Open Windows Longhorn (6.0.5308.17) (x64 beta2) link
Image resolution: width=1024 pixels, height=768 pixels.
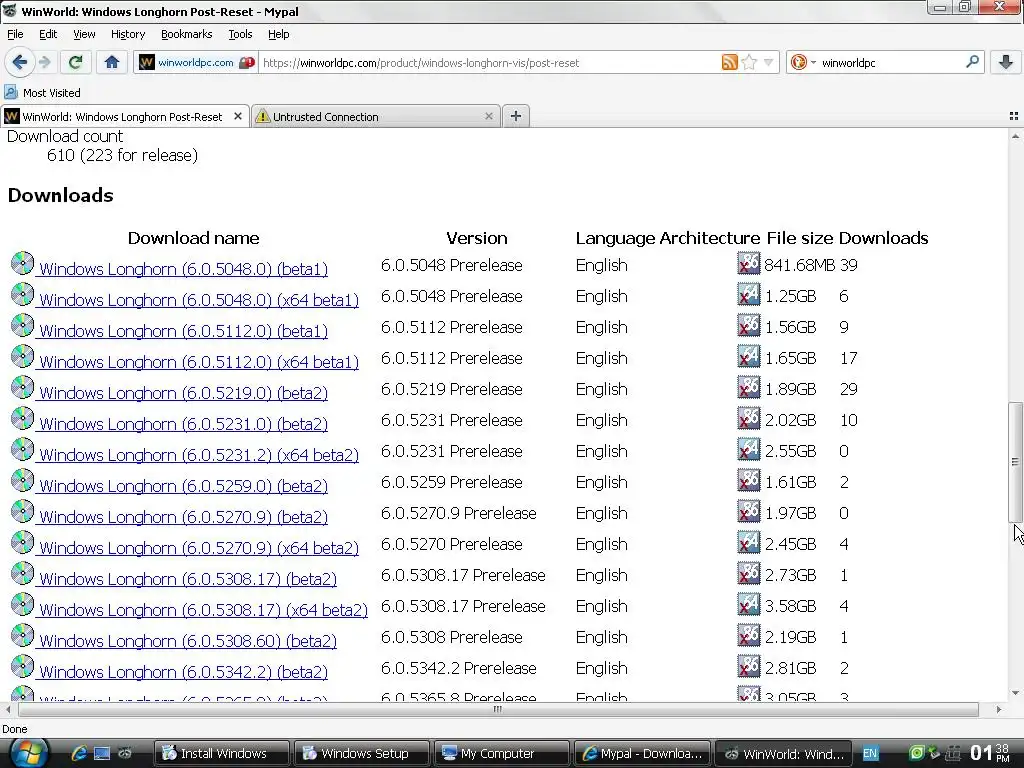click(203, 610)
